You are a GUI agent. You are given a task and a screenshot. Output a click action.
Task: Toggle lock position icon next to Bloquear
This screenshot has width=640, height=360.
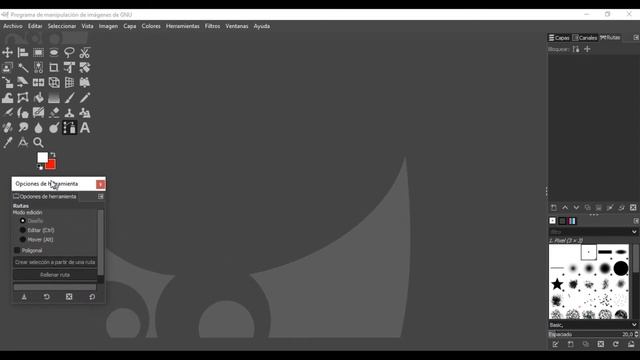point(587,49)
